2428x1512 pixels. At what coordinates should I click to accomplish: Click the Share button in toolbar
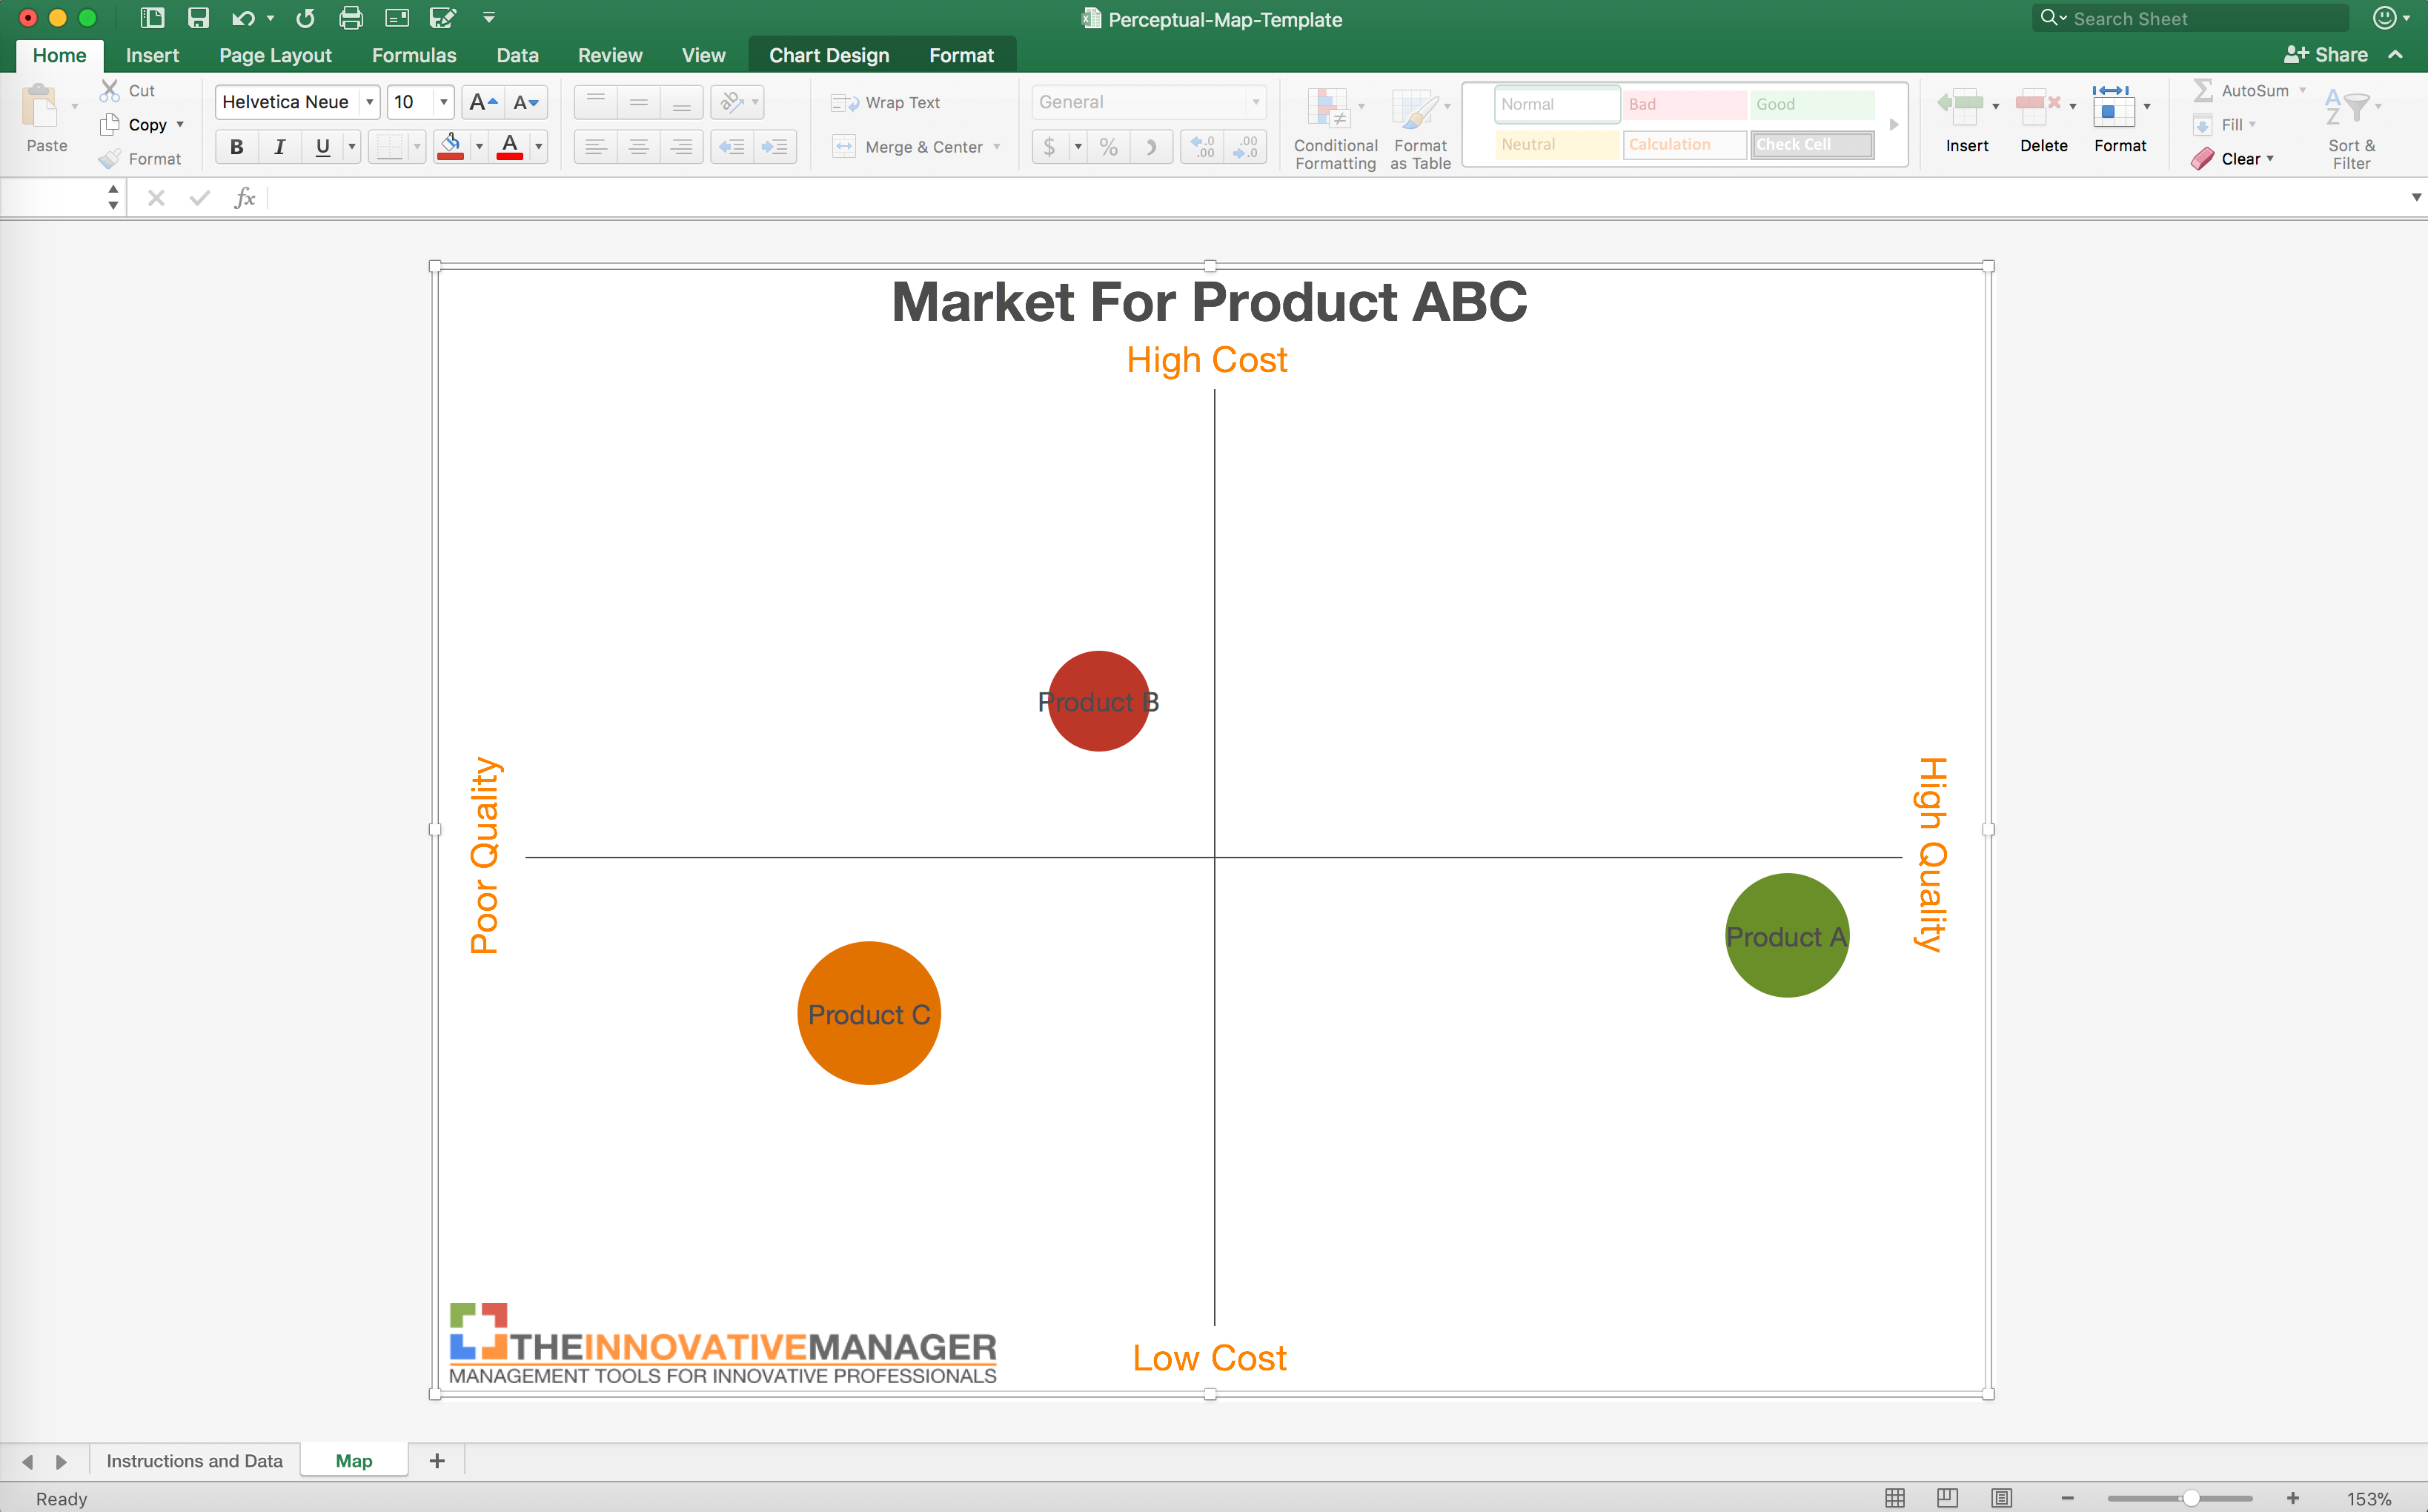pos(2329,53)
